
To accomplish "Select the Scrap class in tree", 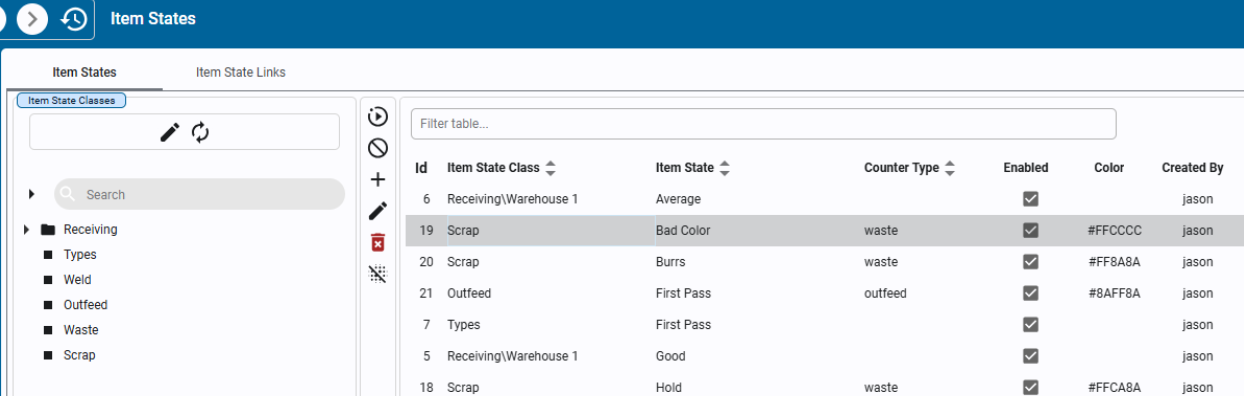I will pos(79,355).
